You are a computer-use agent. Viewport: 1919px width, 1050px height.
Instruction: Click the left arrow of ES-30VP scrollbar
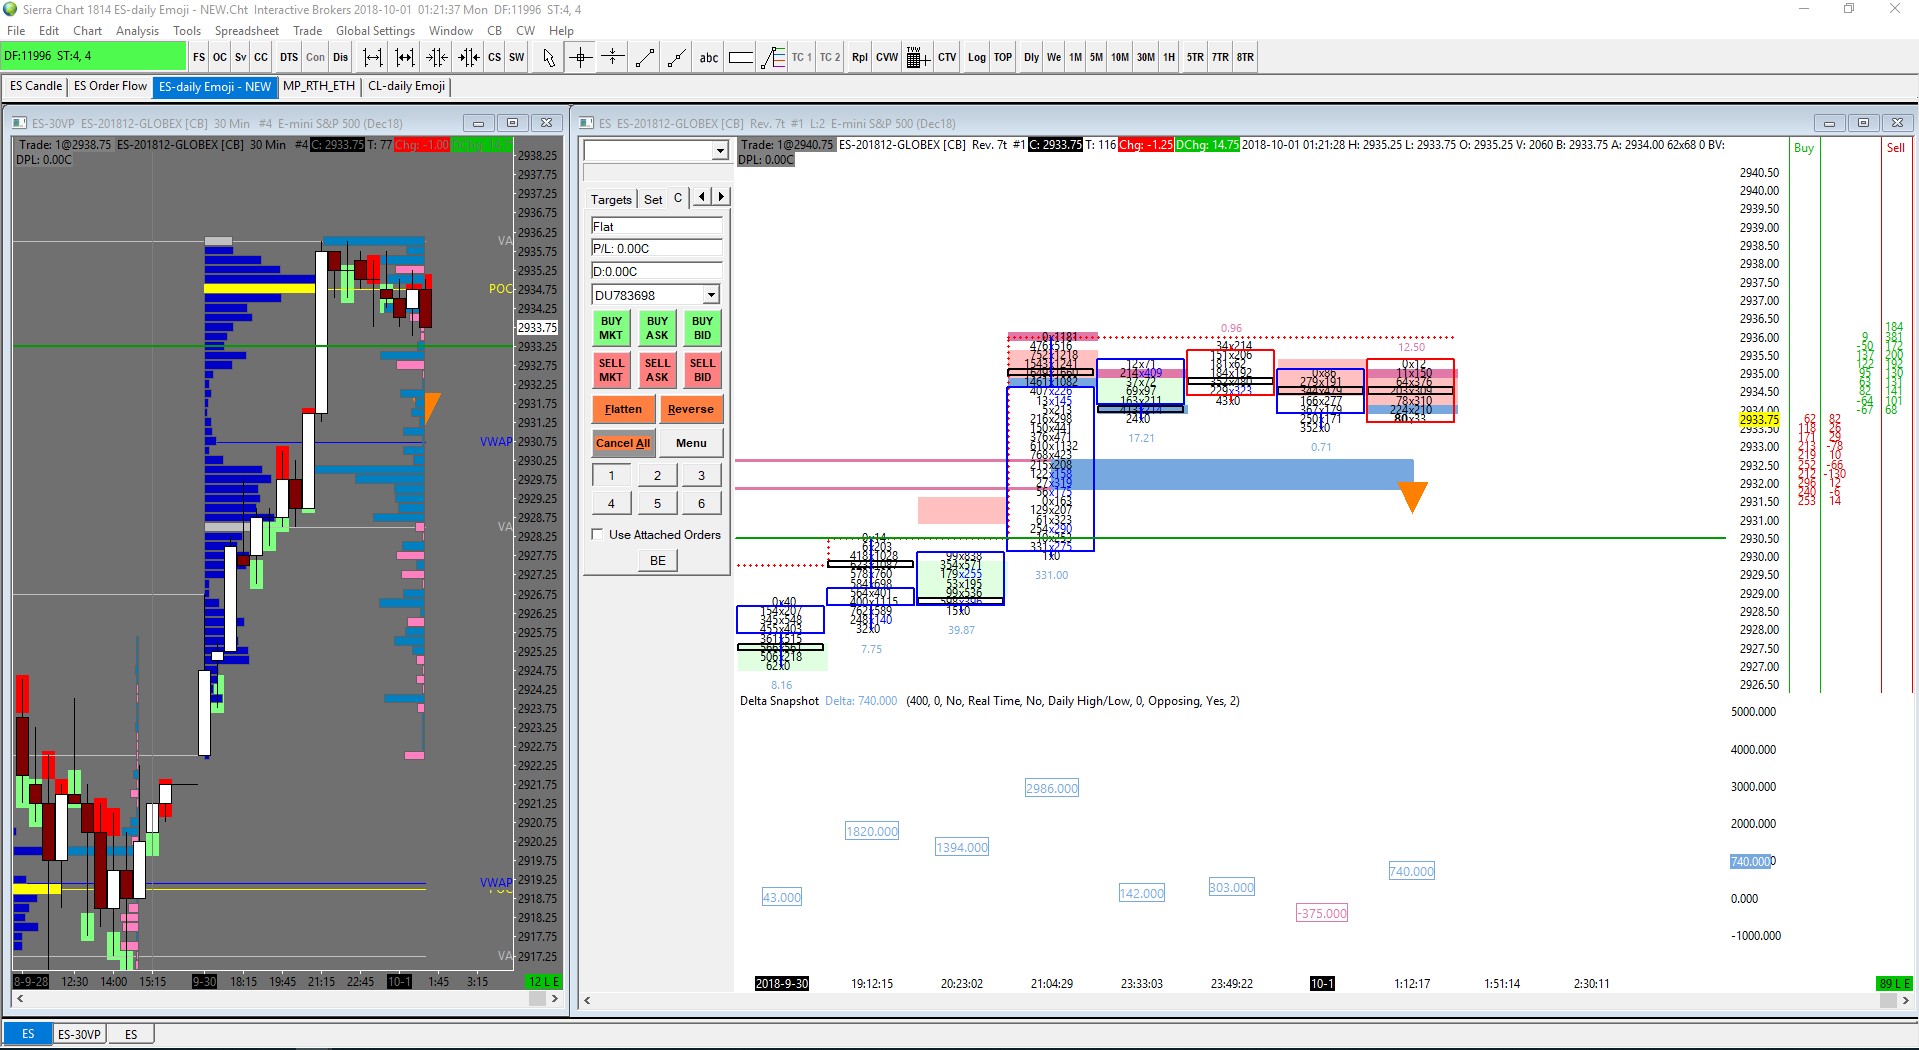(19, 999)
